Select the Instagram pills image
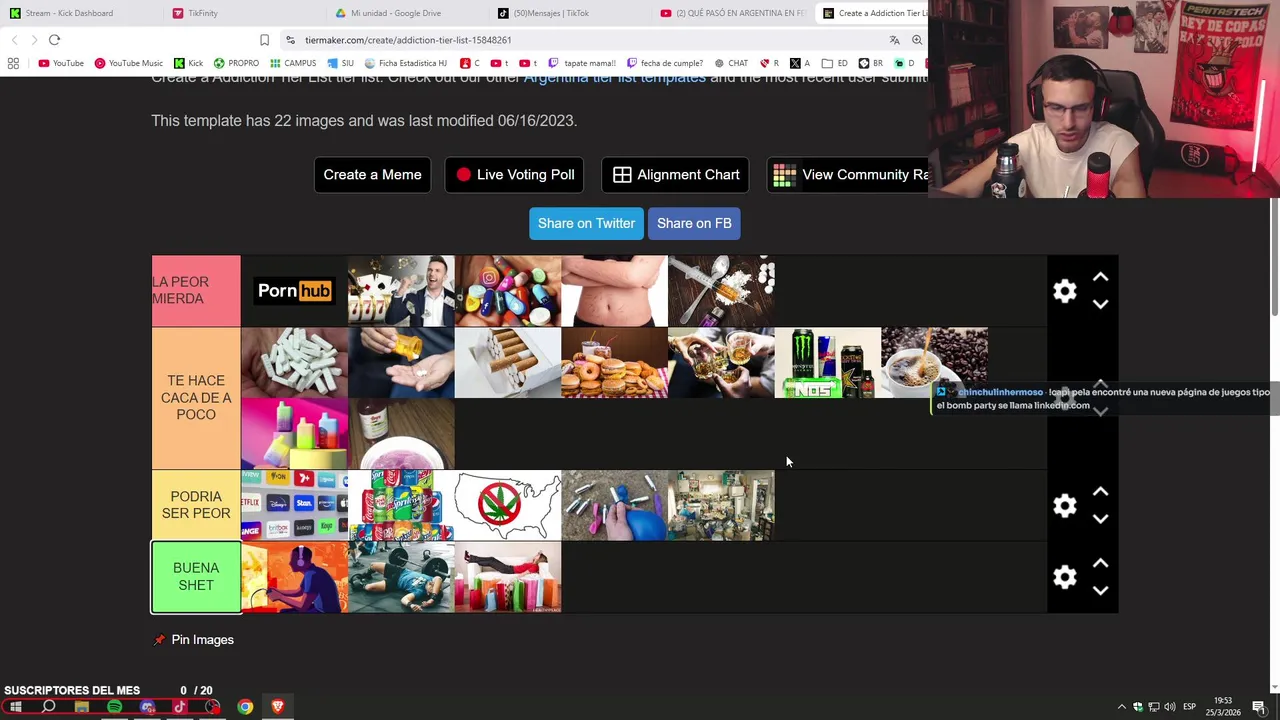Image resolution: width=1280 pixels, height=720 pixels. (508, 291)
